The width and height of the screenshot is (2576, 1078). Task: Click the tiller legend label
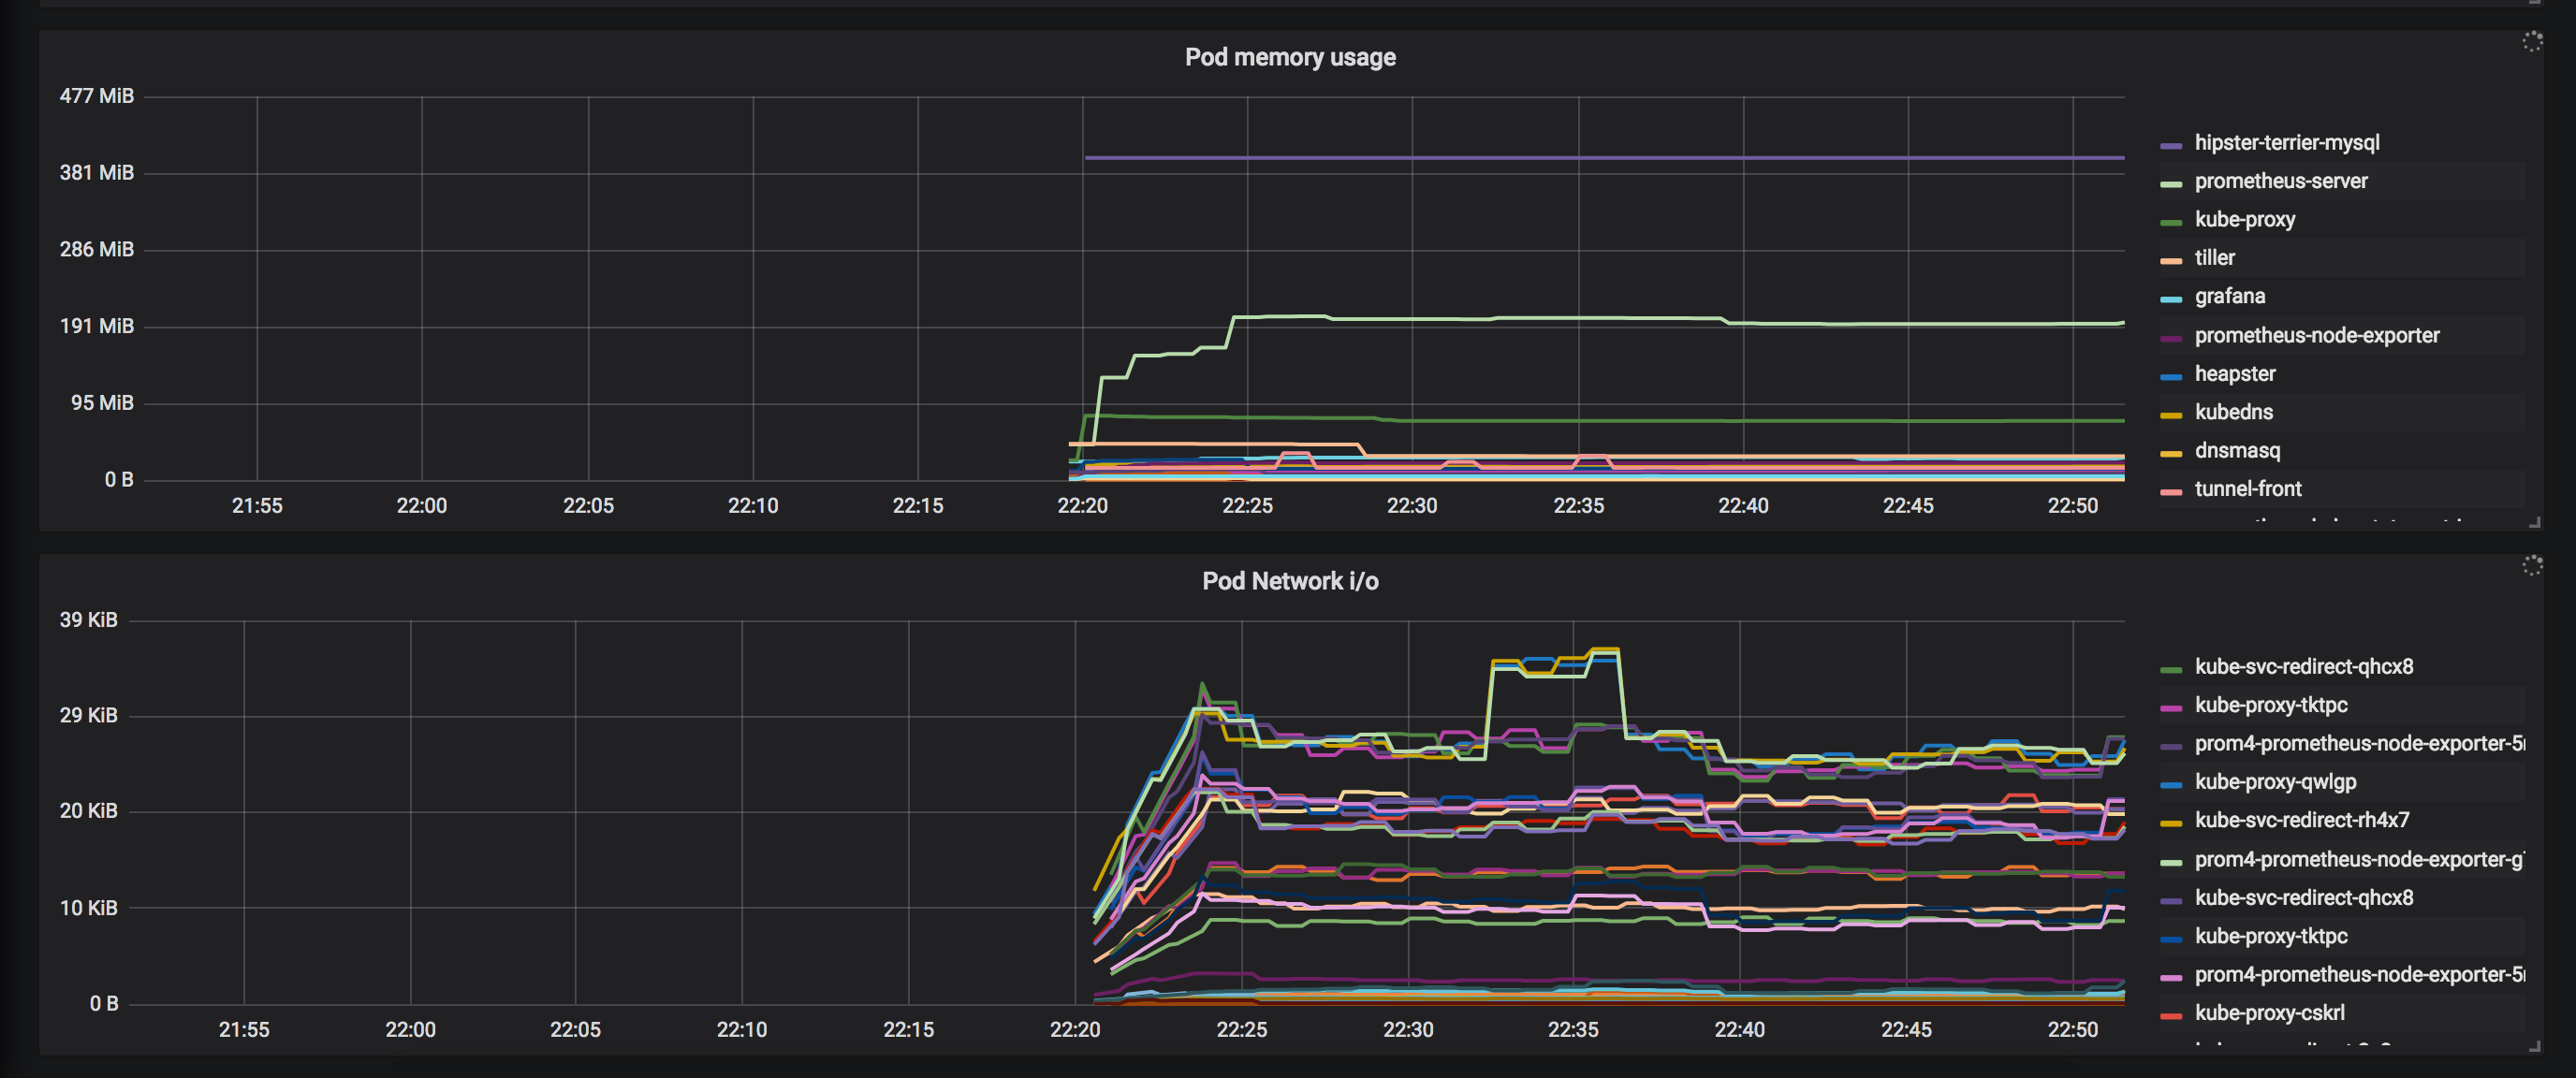[2214, 258]
